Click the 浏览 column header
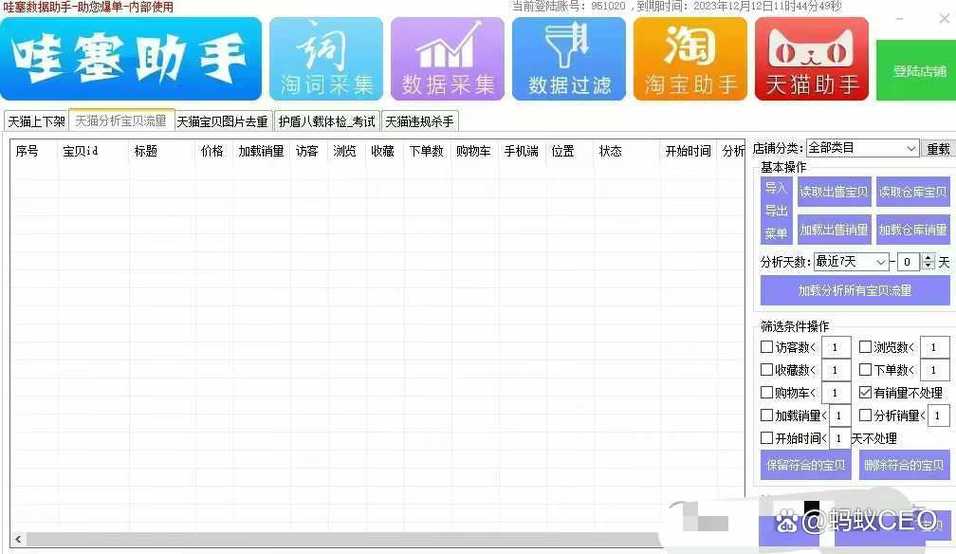This screenshot has width=956, height=554. tap(345, 151)
